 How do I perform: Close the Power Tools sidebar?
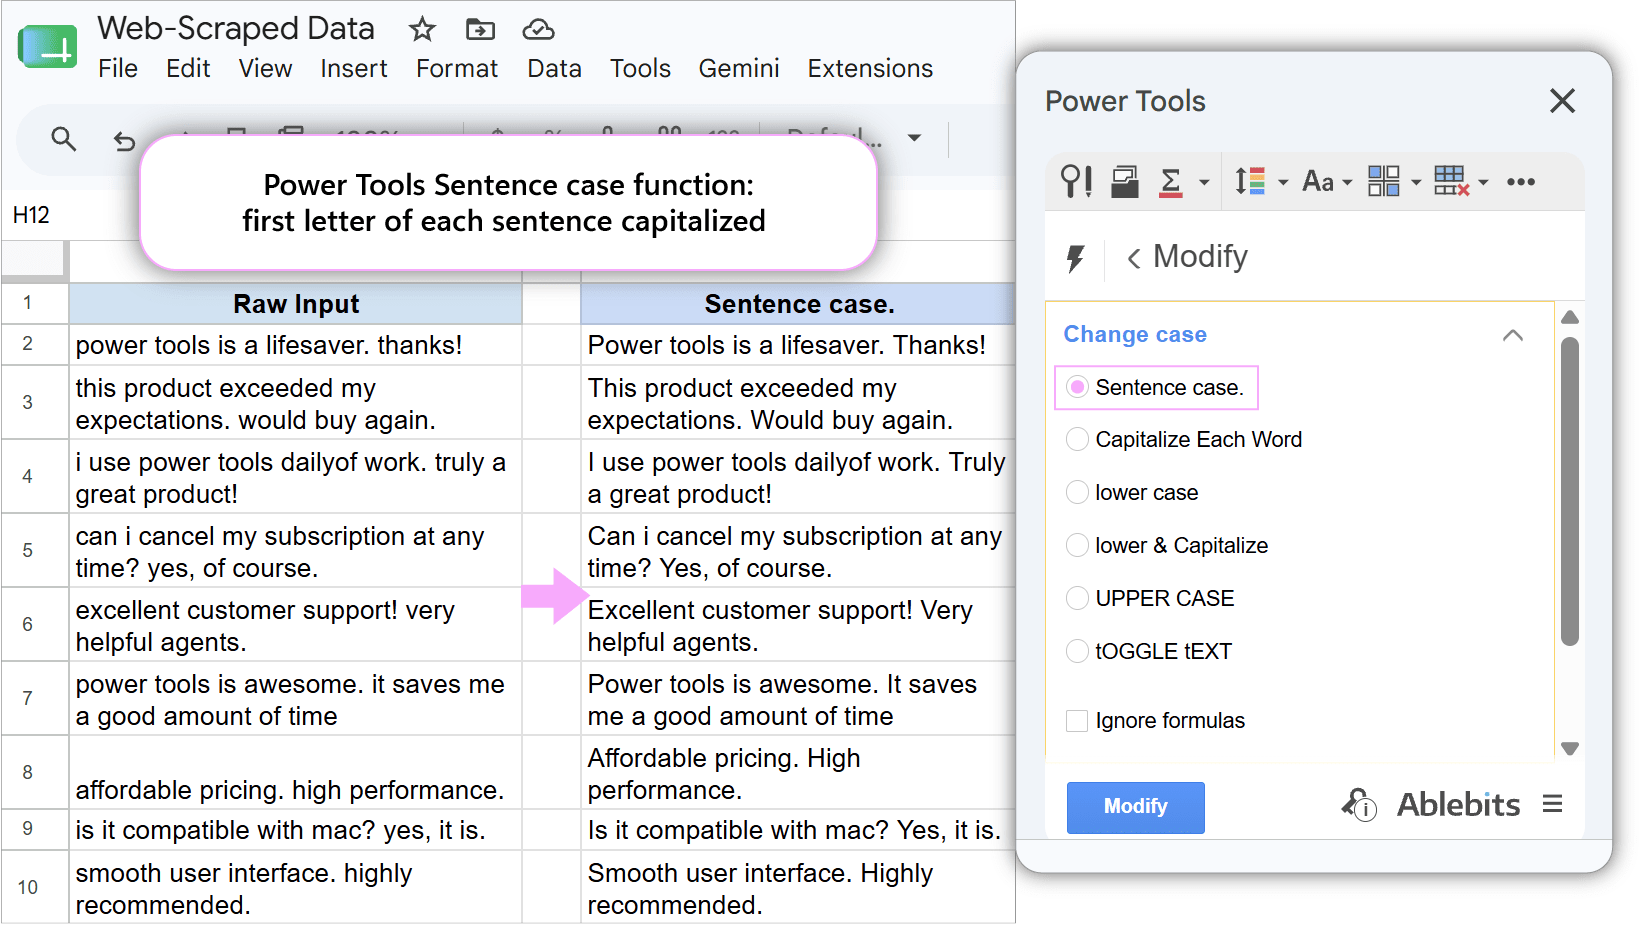pos(1562,101)
